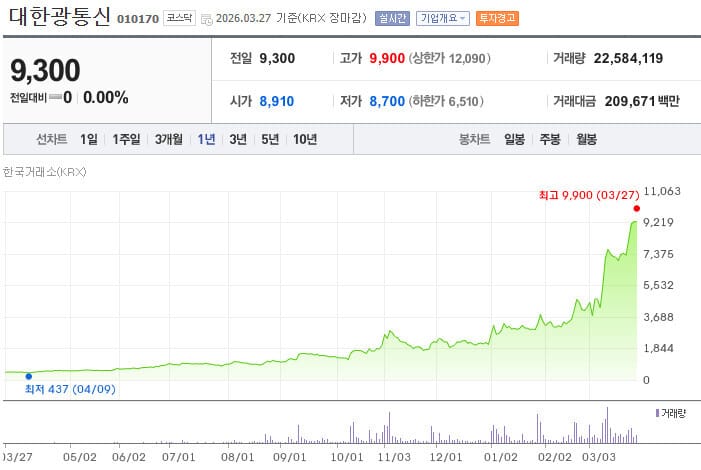Switch to 주봉 candlestick chart

tap(549, 140)
